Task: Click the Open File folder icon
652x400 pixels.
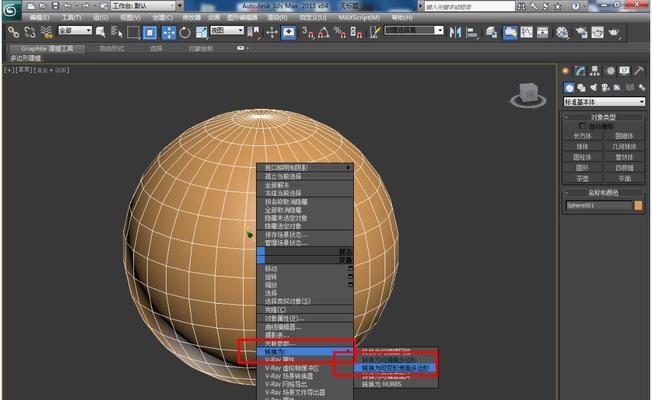Action: pos(43,6)
